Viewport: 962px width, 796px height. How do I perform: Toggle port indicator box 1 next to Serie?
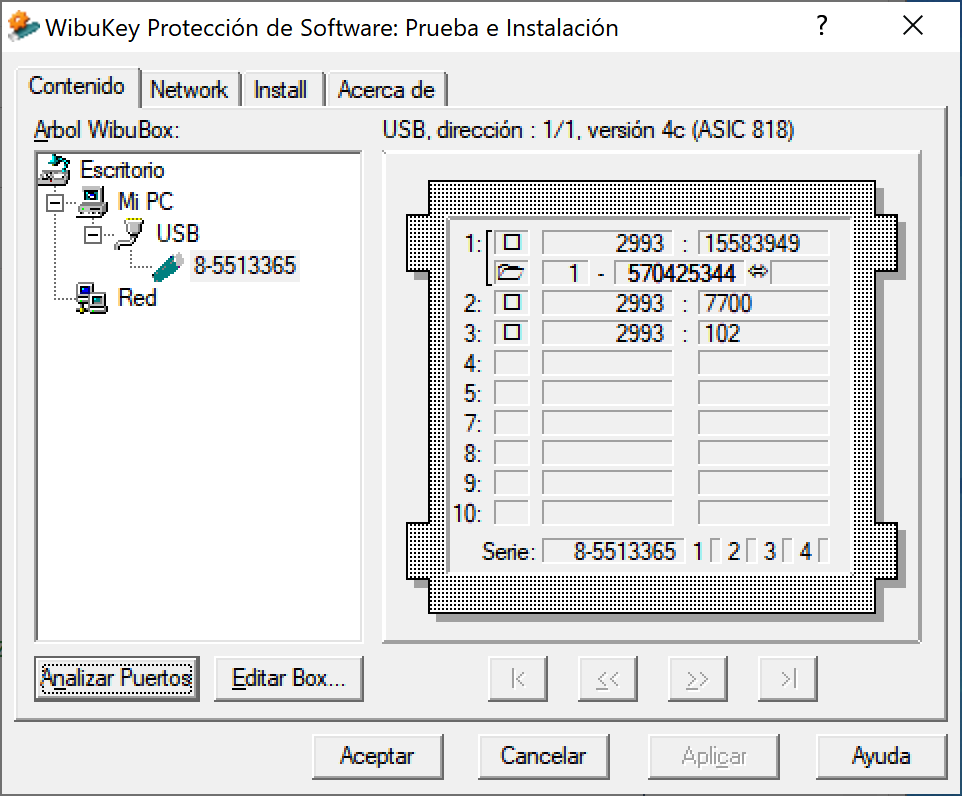715,551
